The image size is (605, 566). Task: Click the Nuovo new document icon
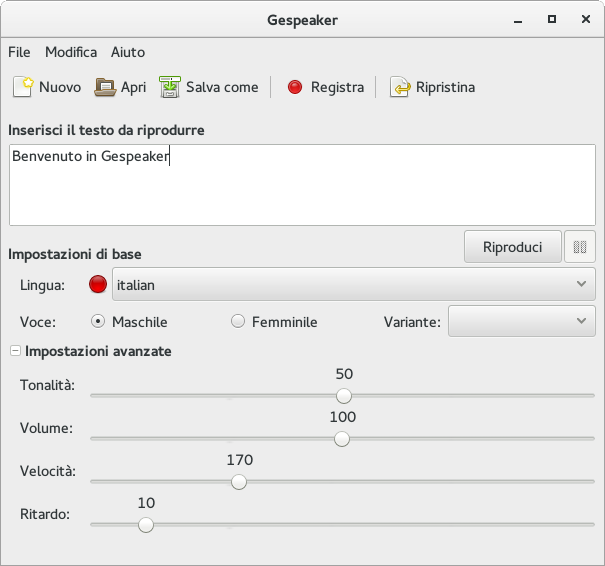[23, 87]
